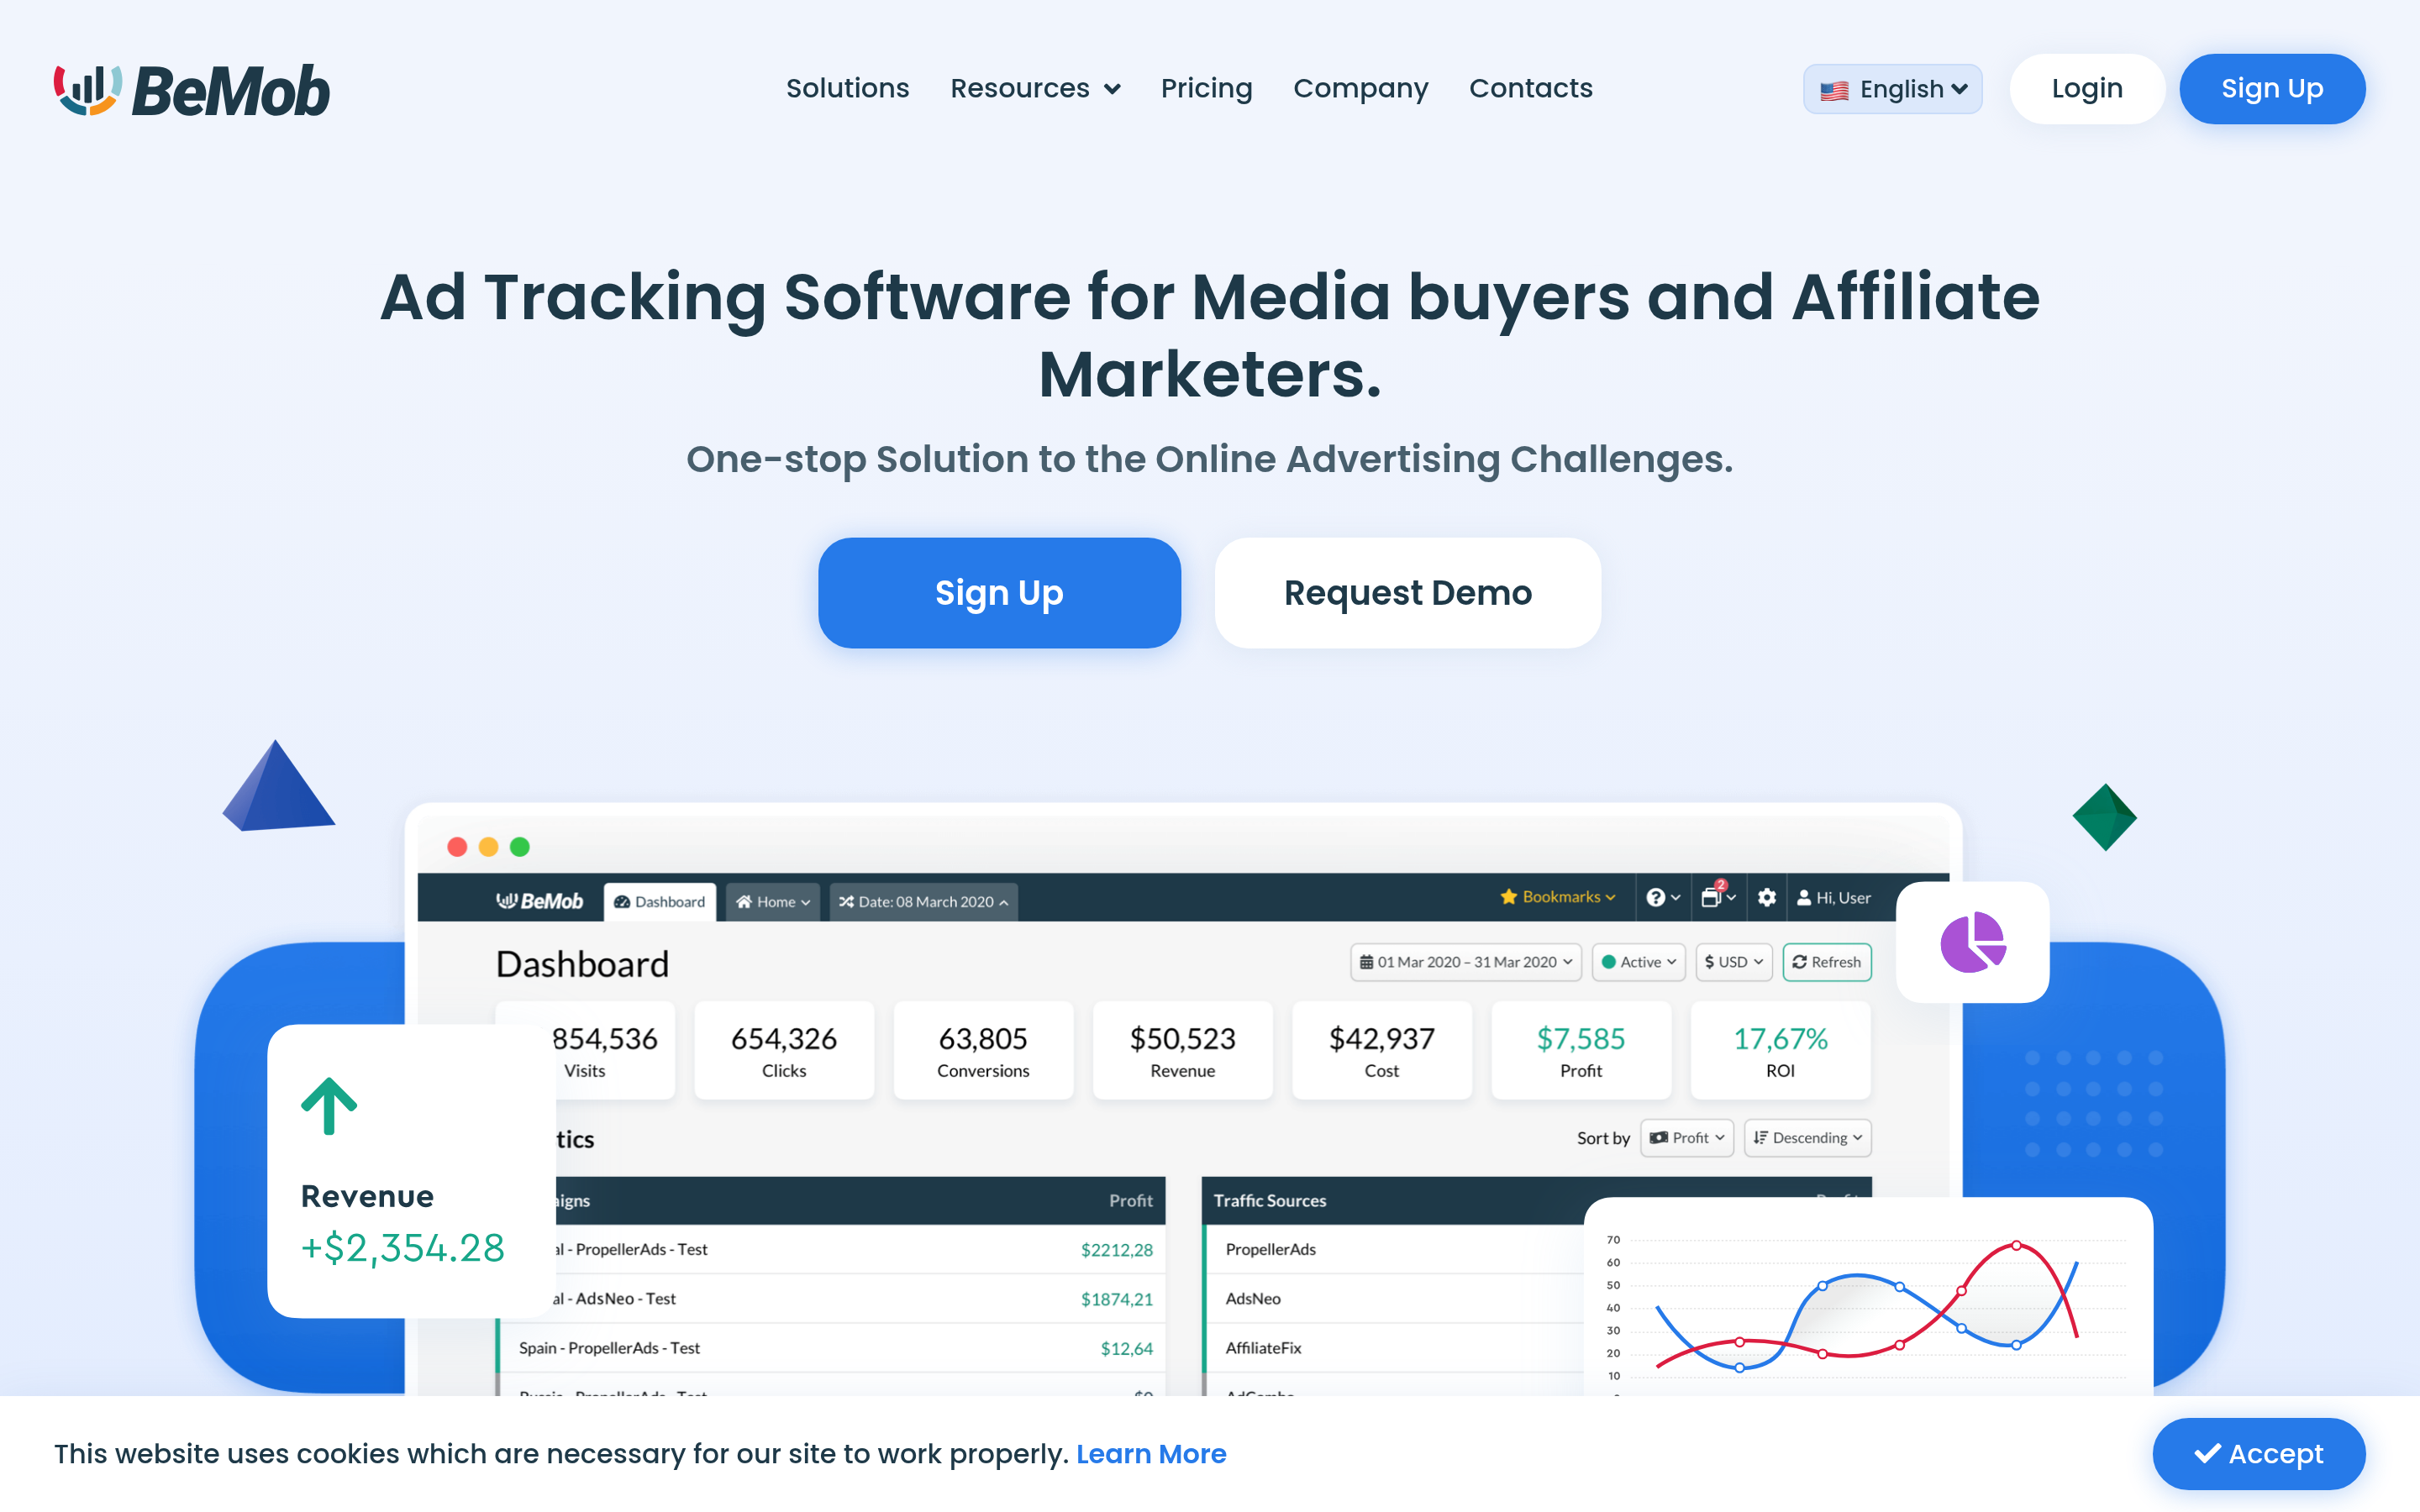Accept the cookie notice
2420x1512 pixels.
2258,1453
